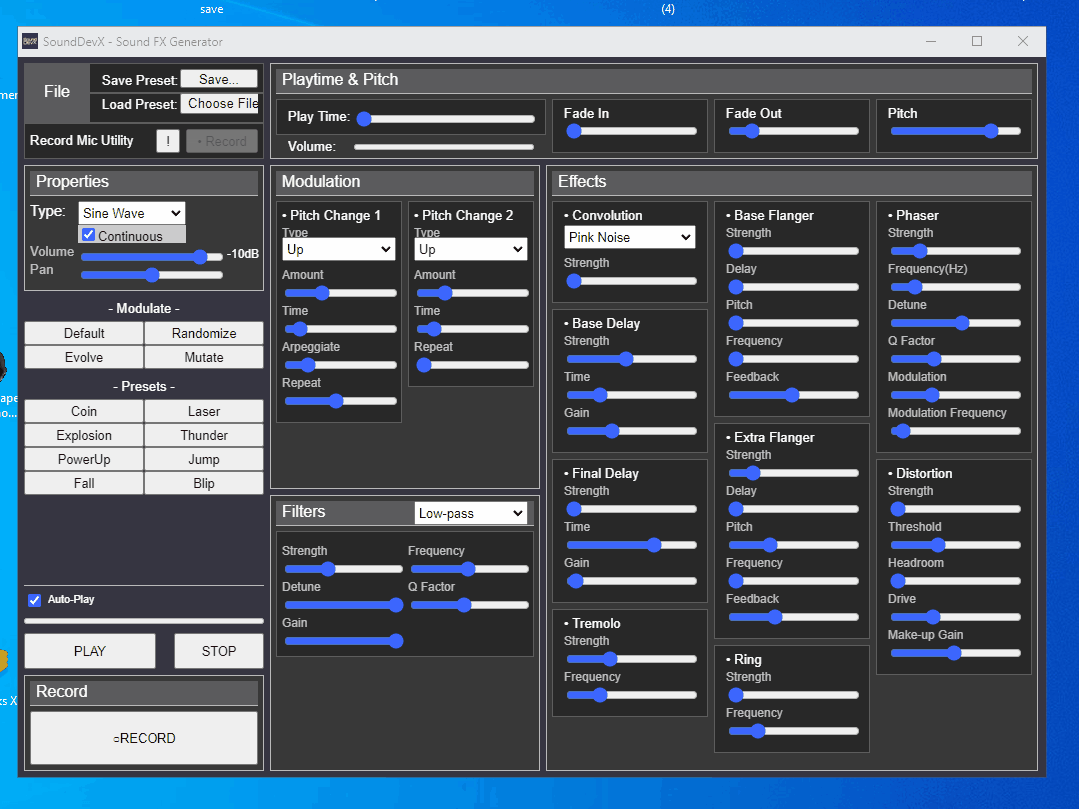Click the RECORD control in the Record panel
This screenshot has height=809, width=1079.
pos(143,737)
